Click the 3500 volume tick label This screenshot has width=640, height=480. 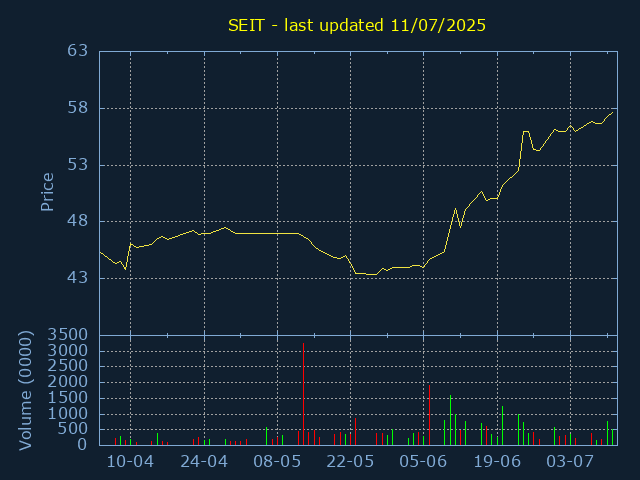click(x=68, y=335)
